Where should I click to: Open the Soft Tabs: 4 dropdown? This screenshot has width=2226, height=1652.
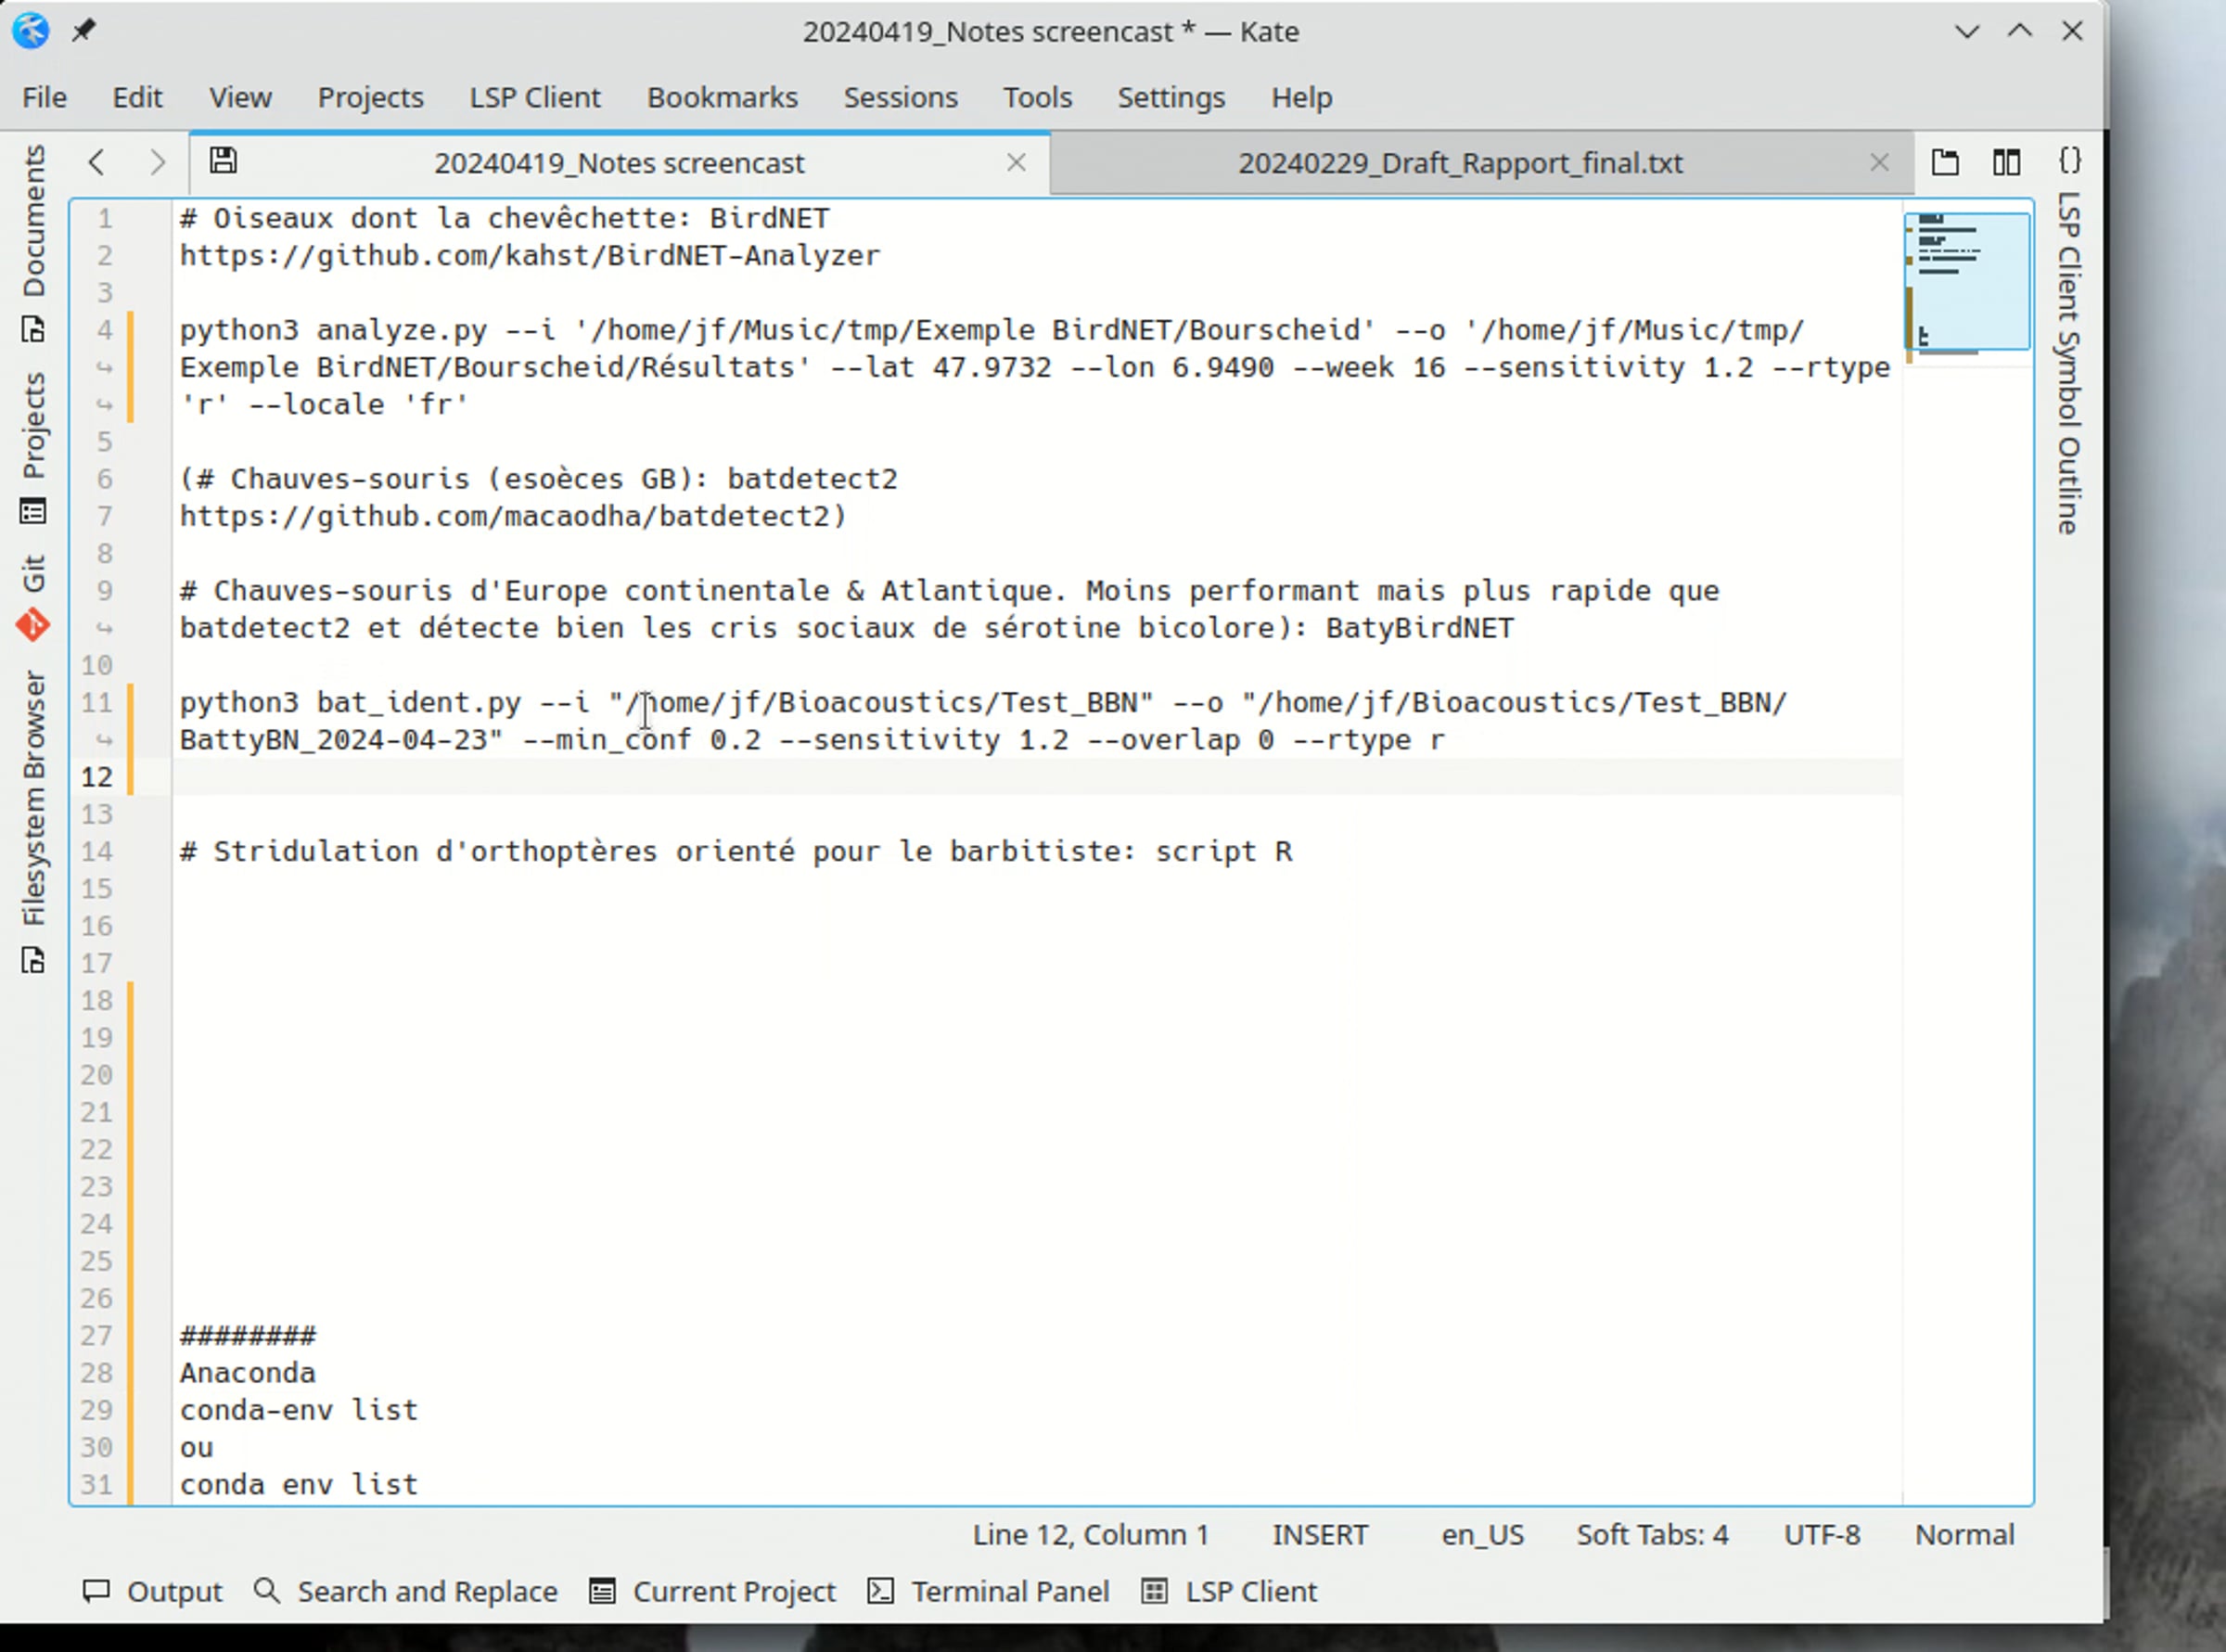(1652, 1534)
